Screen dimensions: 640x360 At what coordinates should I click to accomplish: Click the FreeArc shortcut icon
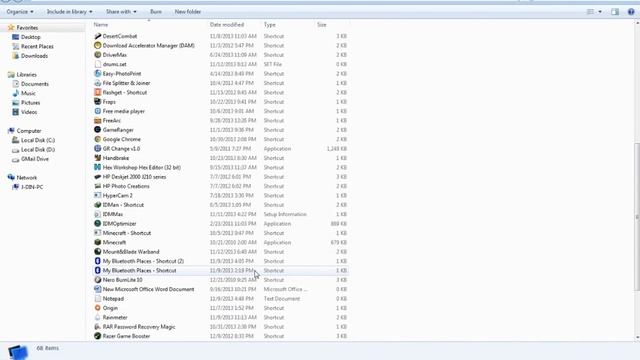[98, 121]
